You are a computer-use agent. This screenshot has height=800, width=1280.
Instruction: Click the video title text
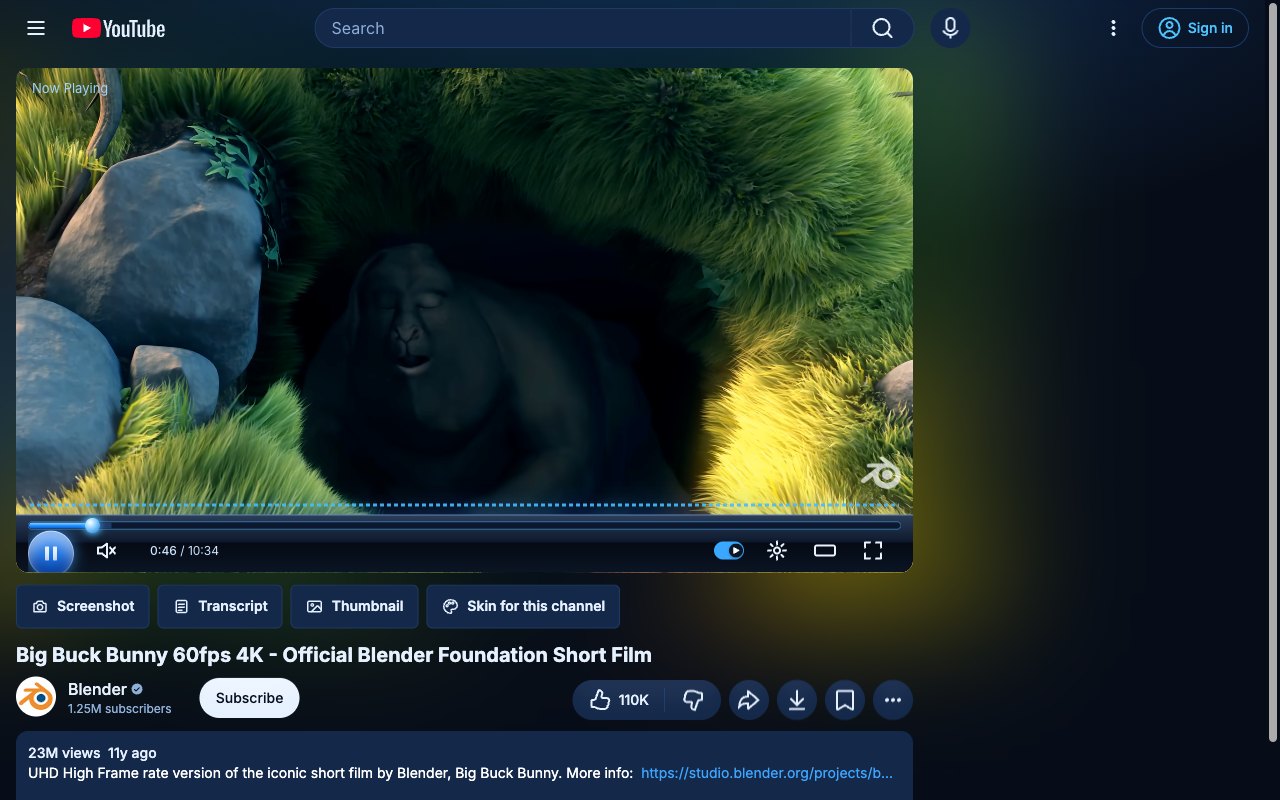point(334,655)
